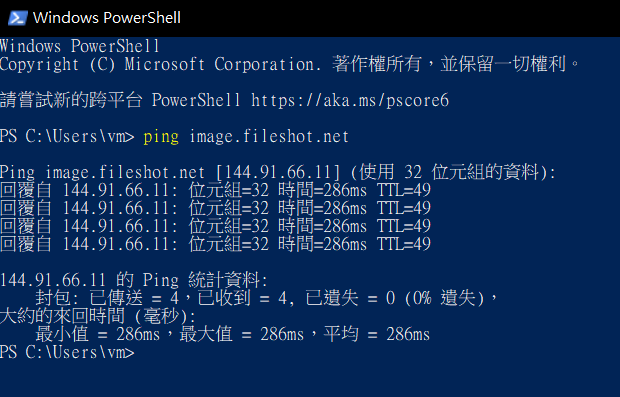The width and height of the screenshot is (620, 397).
Task: Click the 平均 = 286ms average value
Action: [376, 334]
